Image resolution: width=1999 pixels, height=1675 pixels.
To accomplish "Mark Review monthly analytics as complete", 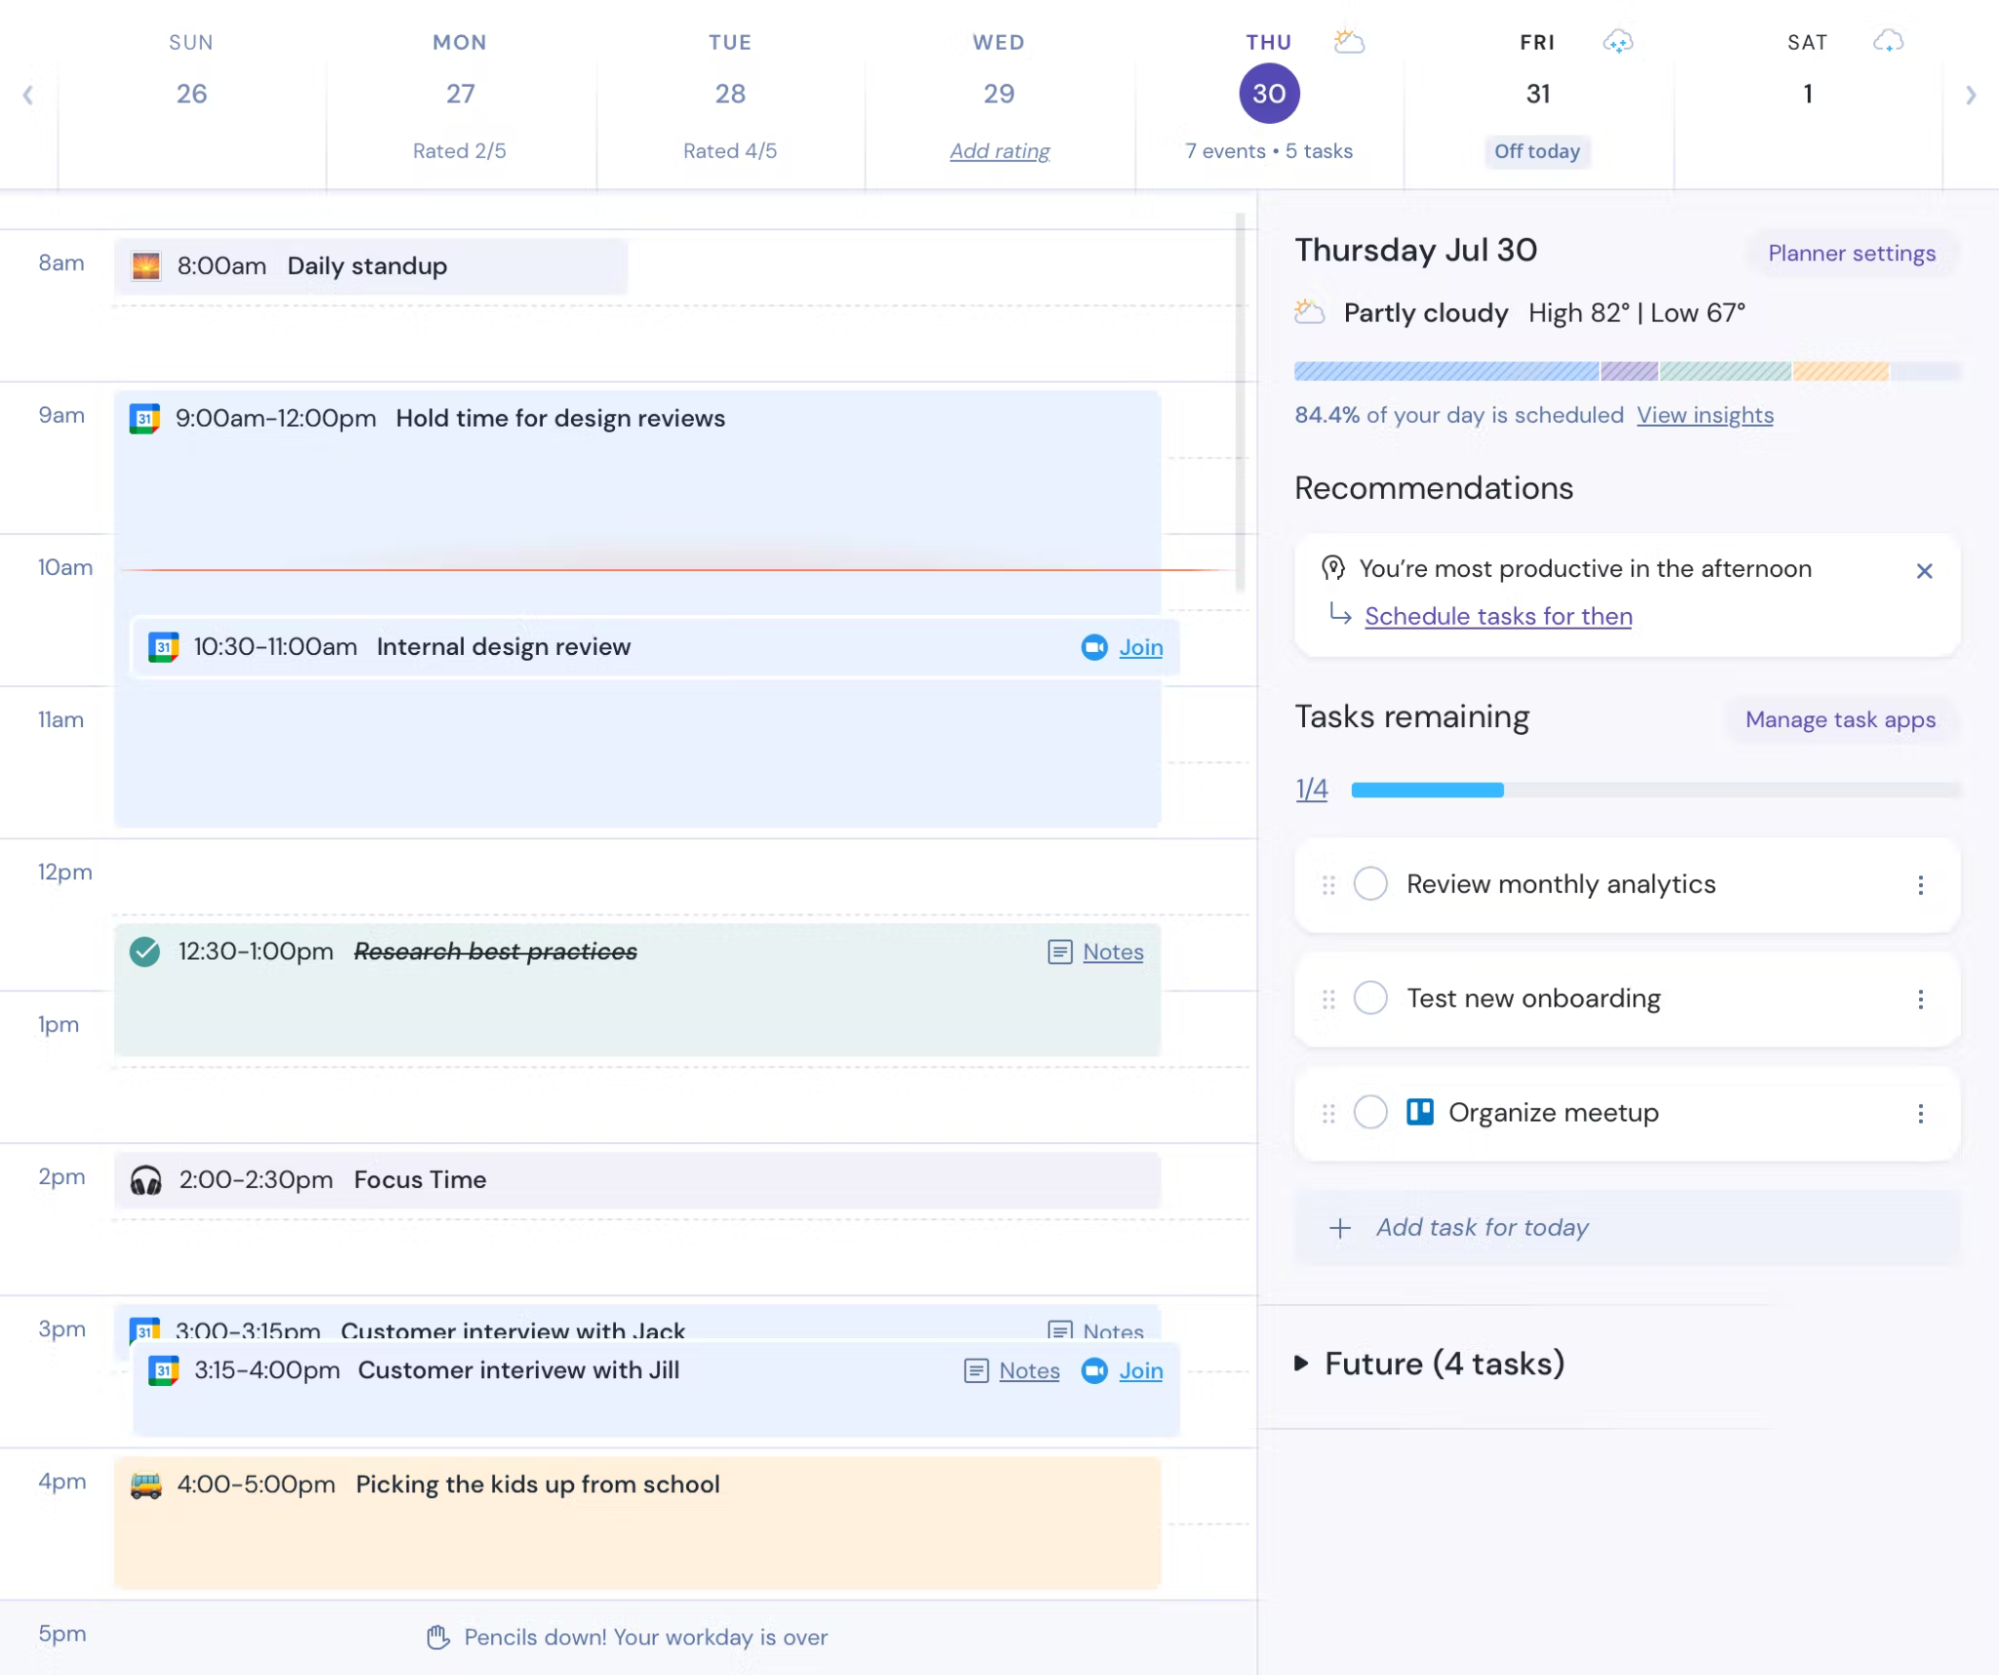I will tap(1370, 884).
